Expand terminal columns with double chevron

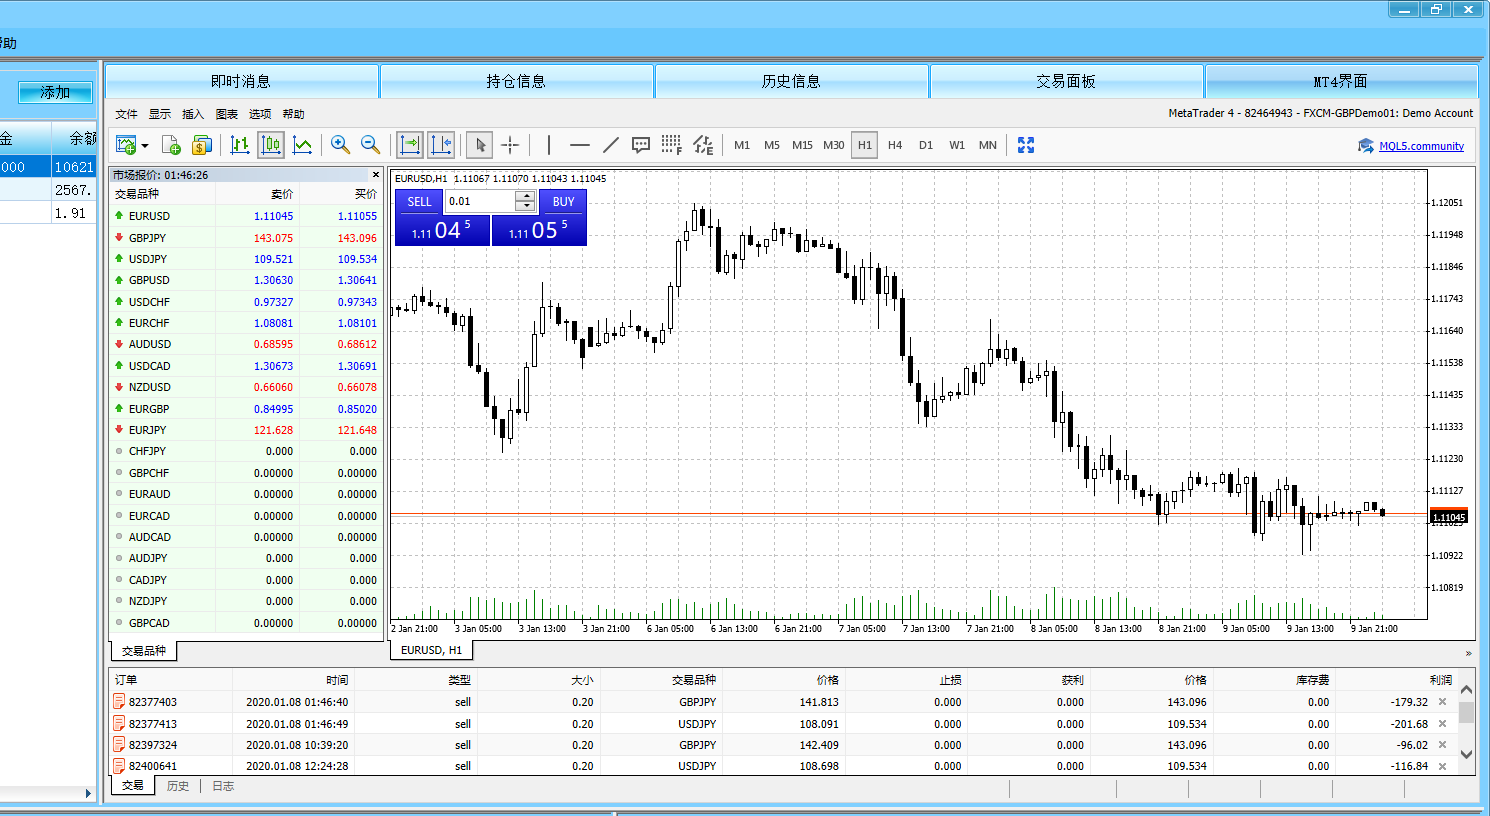point(1468,653)
